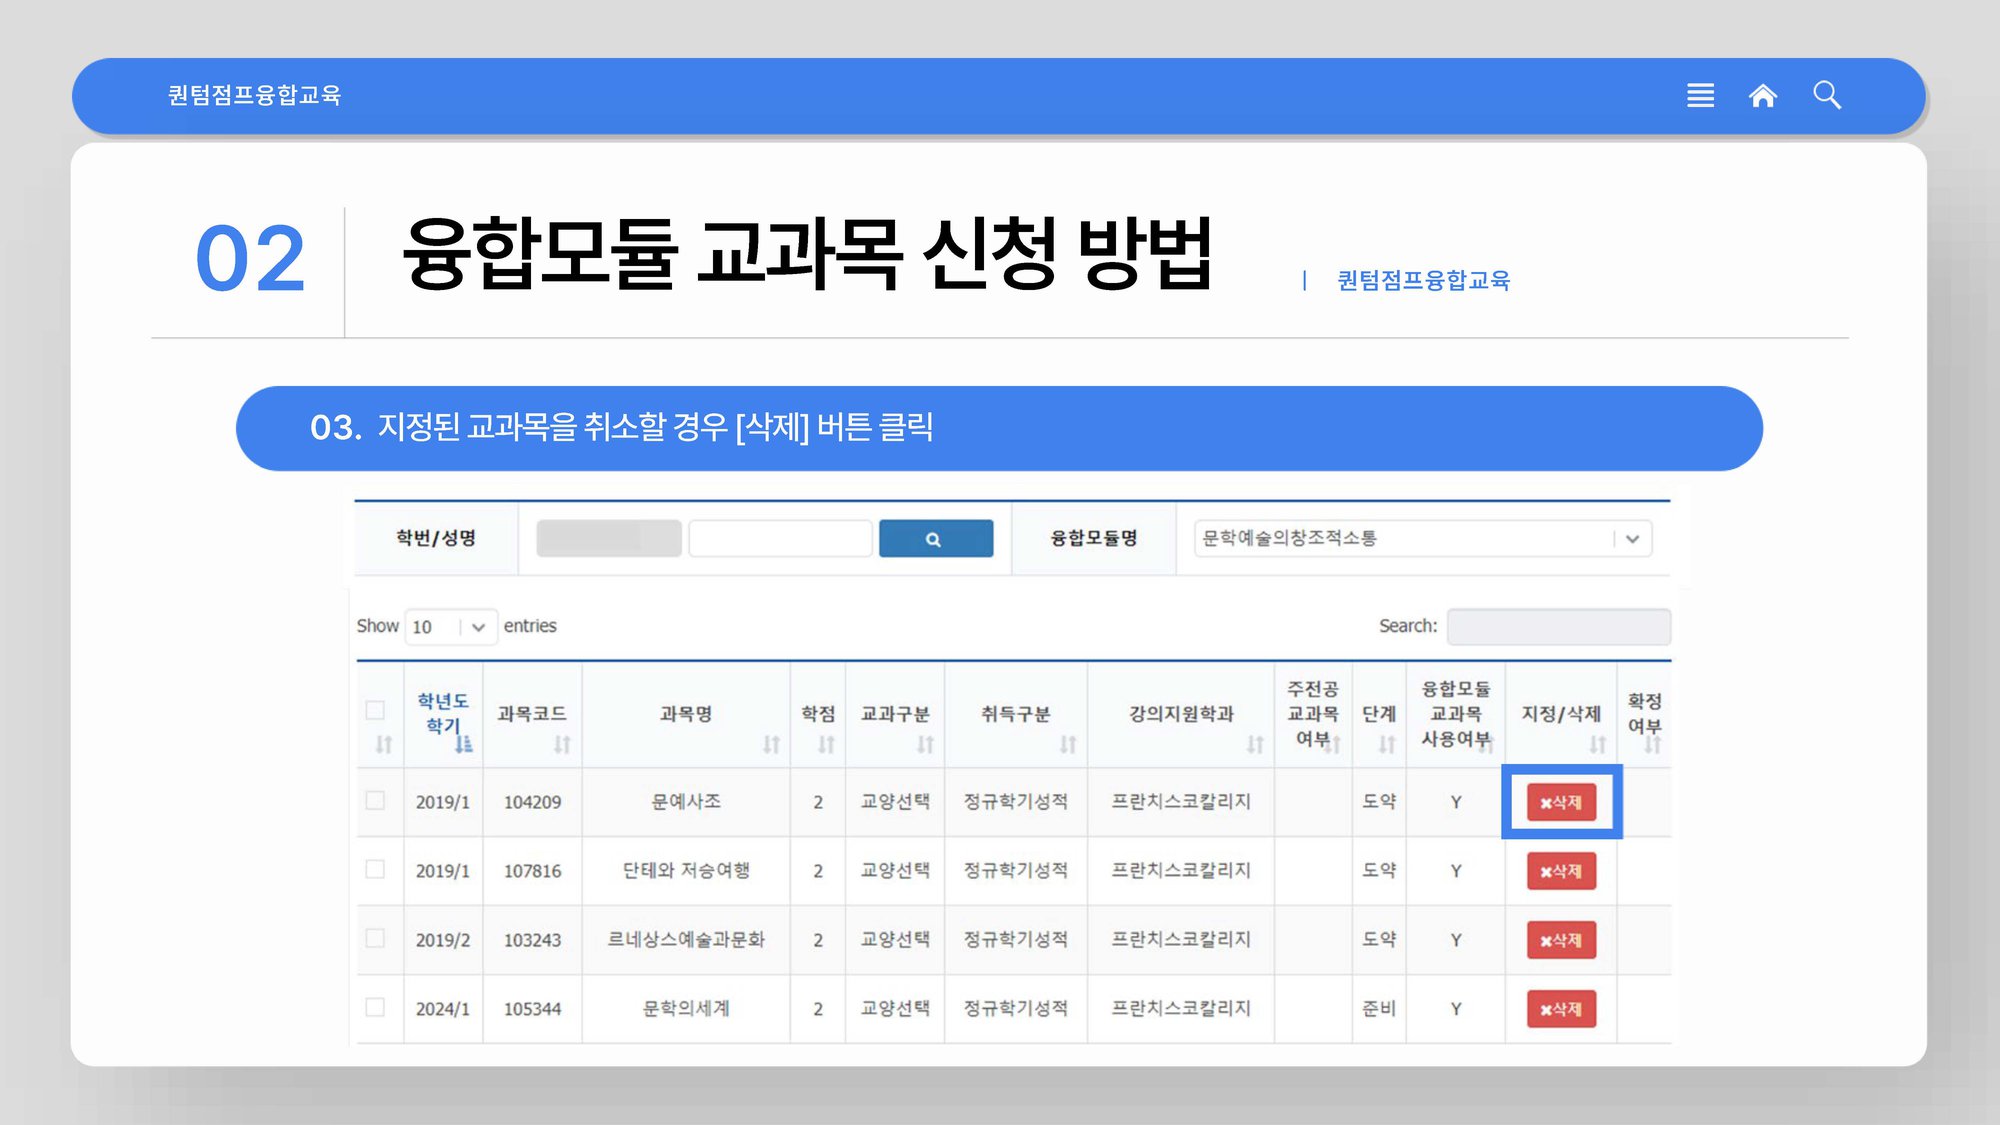Image resolution: width=2000 pixels, height=1125 pixels.
Task: Click the empty student name input field
Action: point(780,539)
